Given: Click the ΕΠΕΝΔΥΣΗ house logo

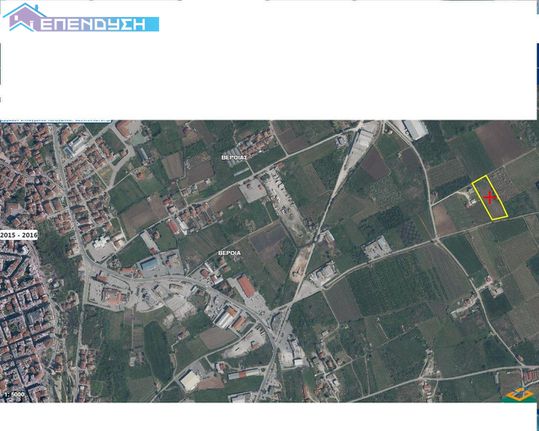Looking at the screenshot, I should [81, 18].
